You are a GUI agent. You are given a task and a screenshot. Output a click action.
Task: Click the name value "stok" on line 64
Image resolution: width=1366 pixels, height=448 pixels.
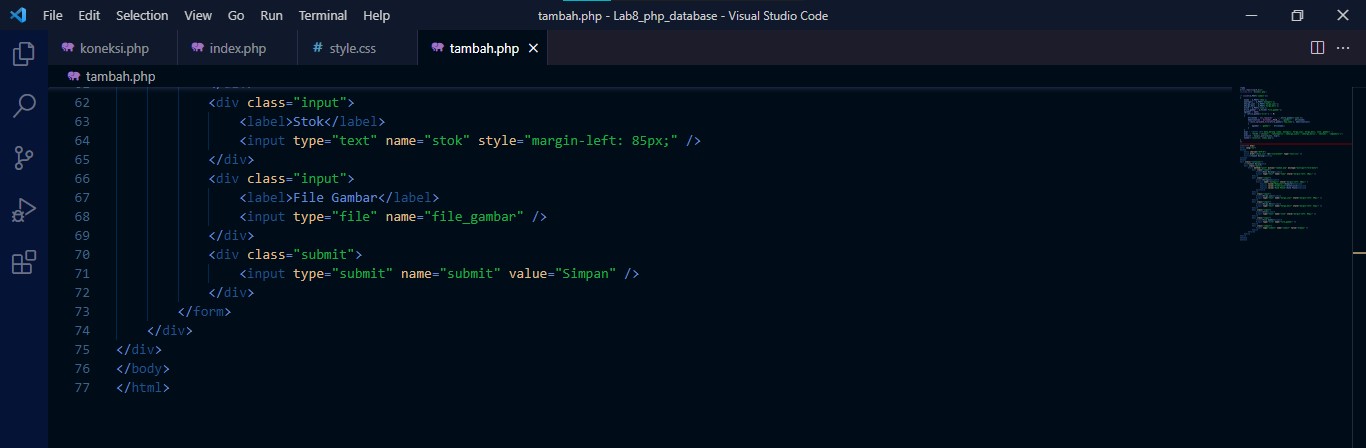(447, 140)
